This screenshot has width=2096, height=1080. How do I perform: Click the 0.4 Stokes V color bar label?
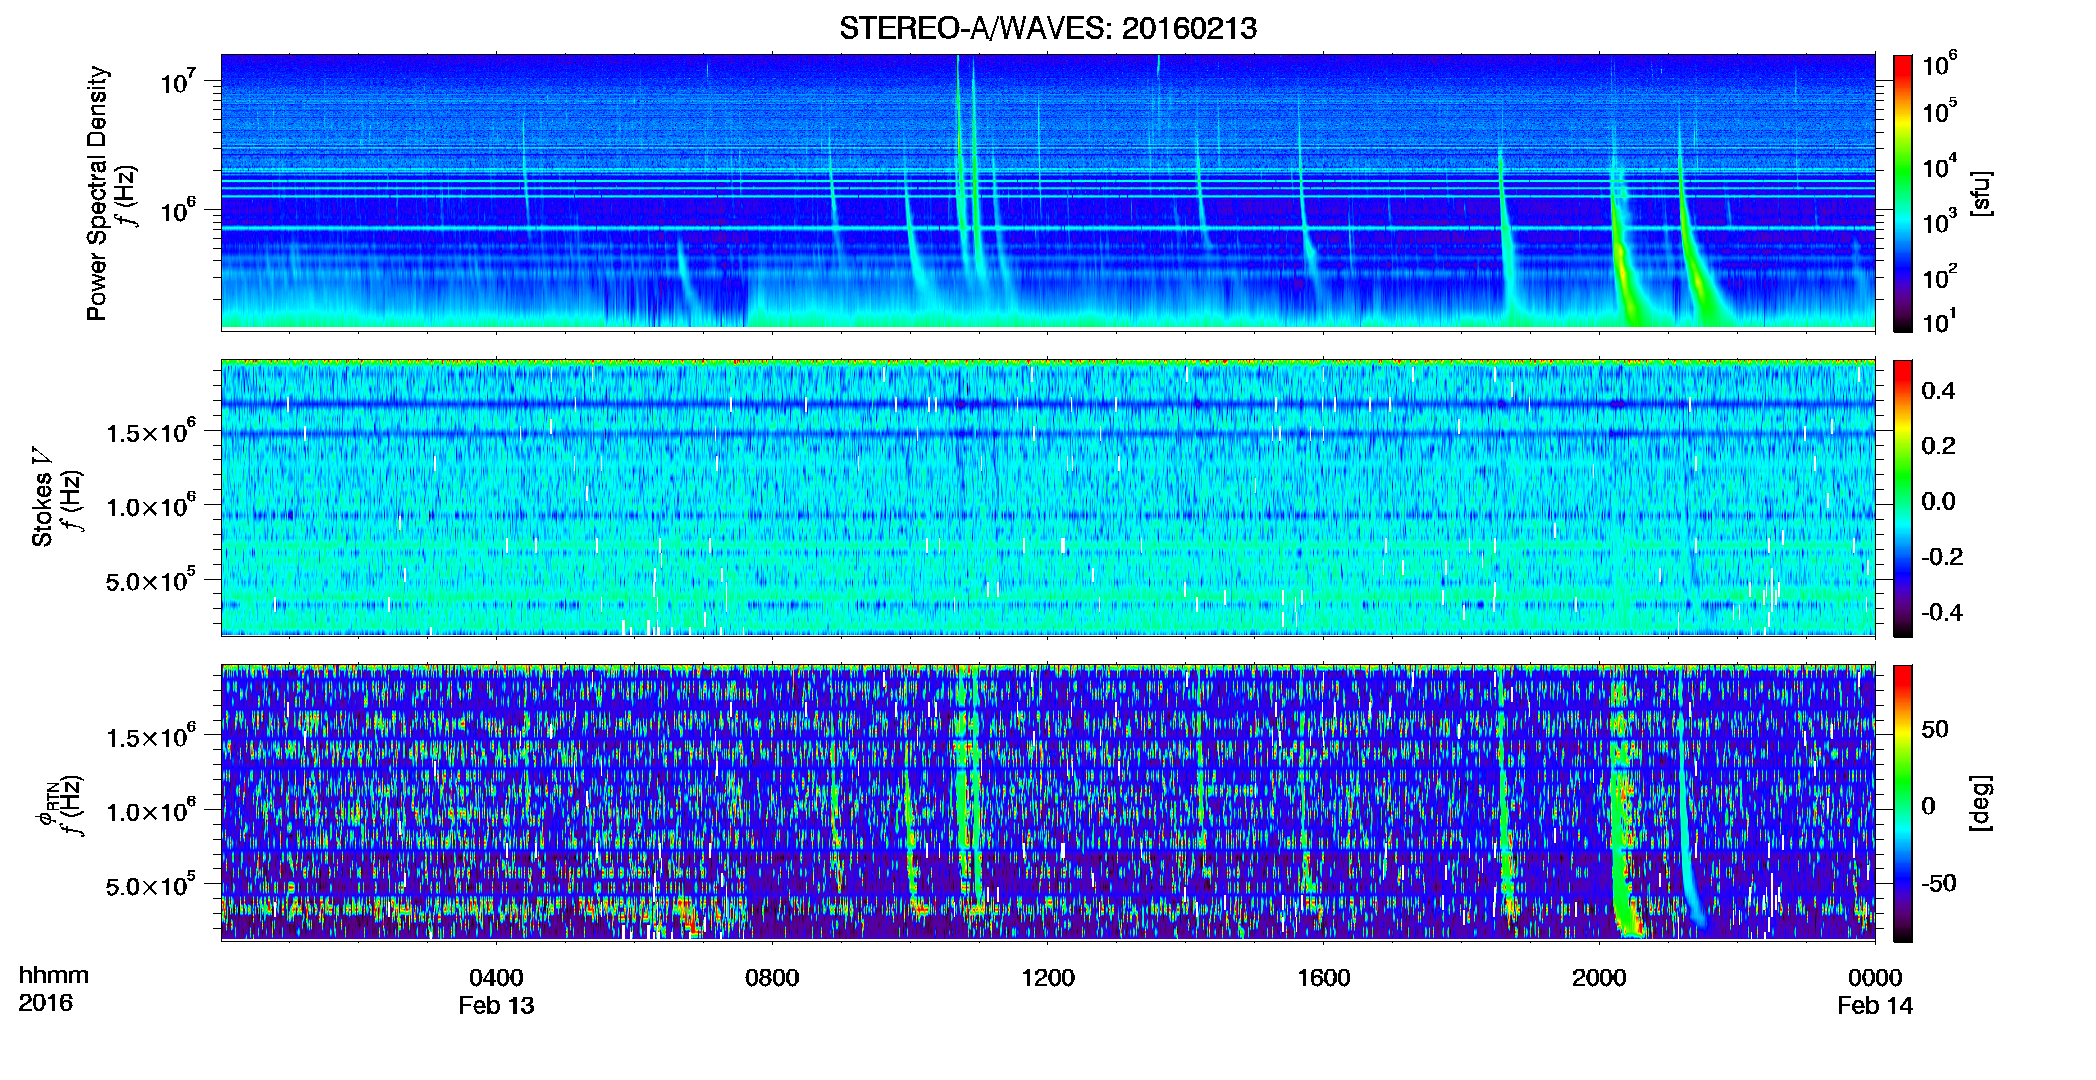point(1938,391)
